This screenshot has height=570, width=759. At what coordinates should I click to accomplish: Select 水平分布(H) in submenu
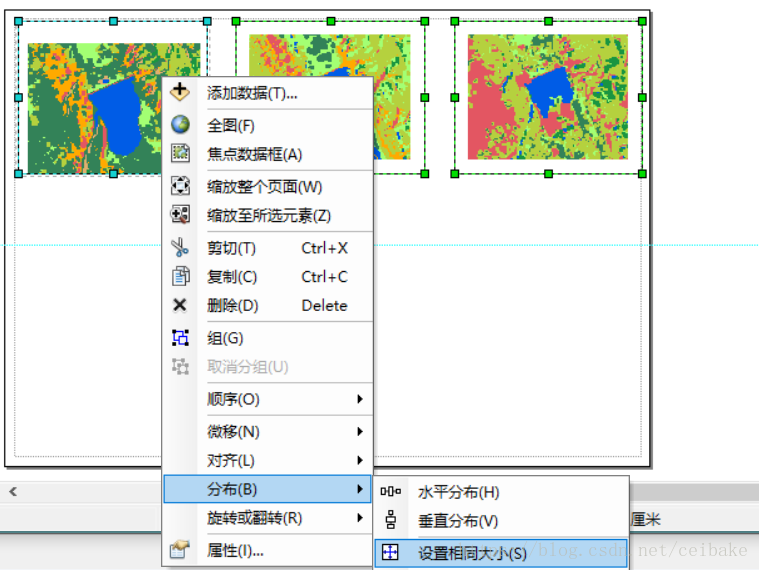click(501, 492)
